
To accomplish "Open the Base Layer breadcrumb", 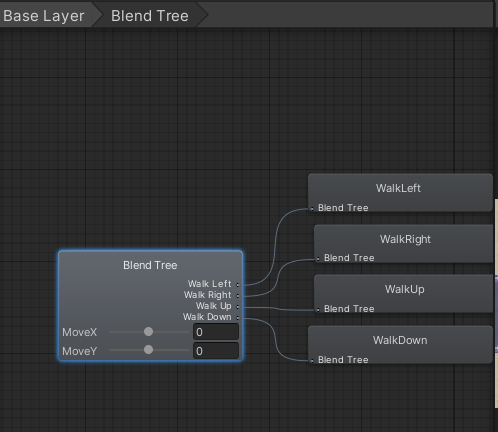I will 45,16.
